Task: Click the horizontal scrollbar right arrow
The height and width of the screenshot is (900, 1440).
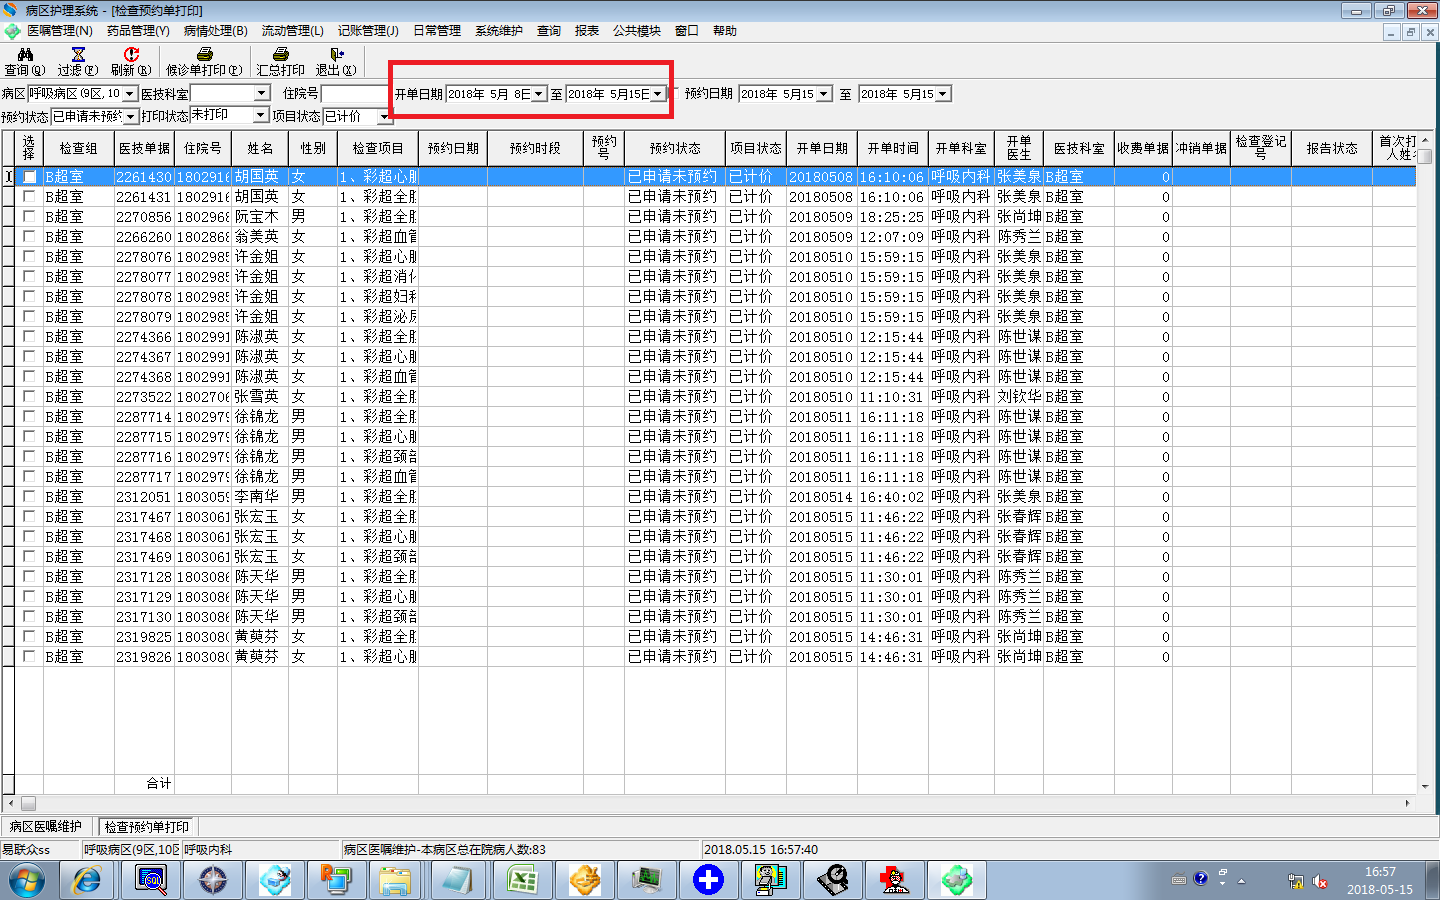Action: (x=1407, y=803)
